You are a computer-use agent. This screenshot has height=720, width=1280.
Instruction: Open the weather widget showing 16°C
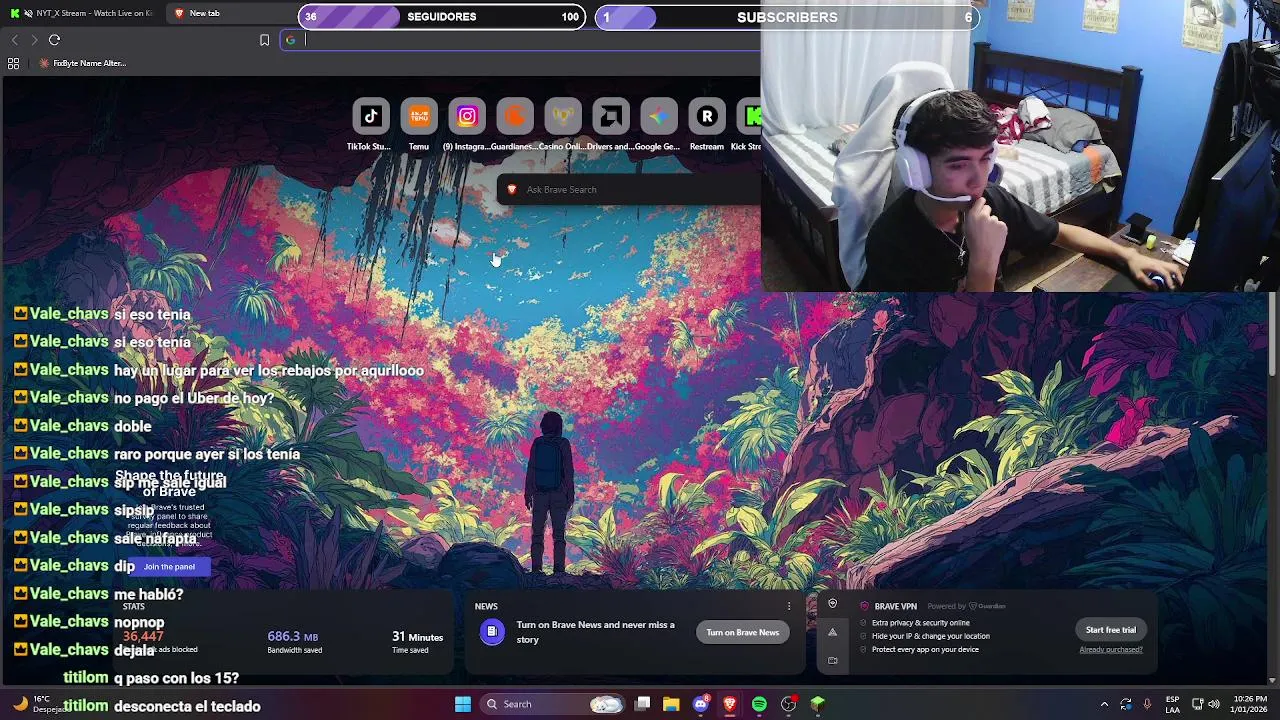[38, 704]
